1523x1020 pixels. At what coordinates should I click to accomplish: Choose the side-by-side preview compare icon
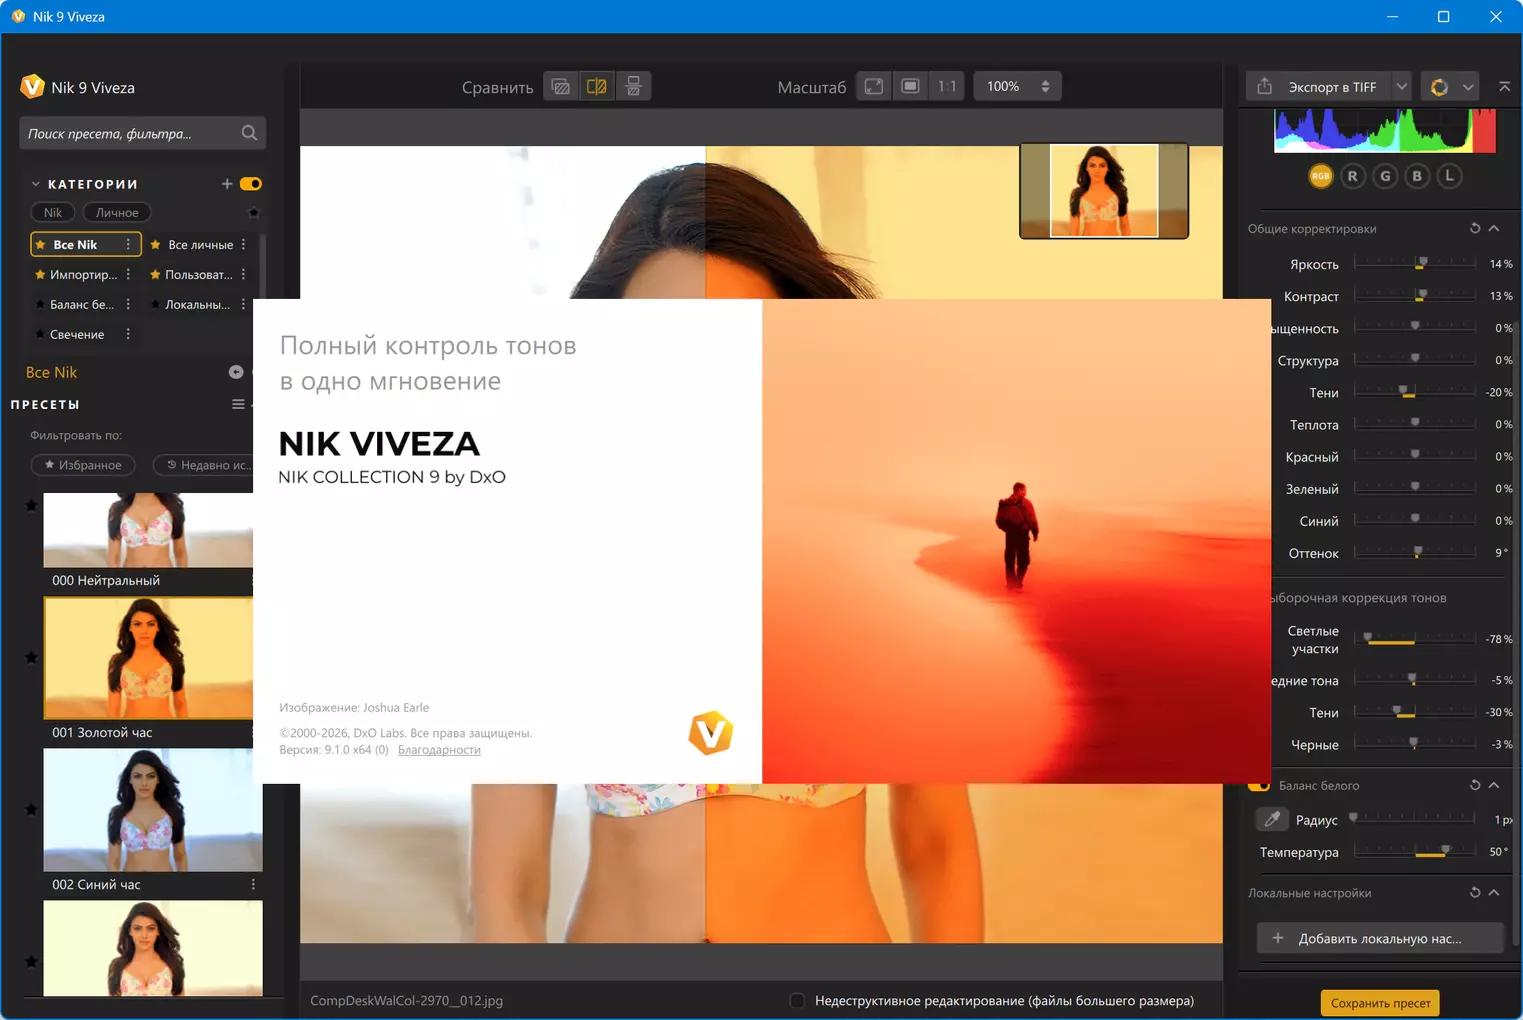(633, 87)
